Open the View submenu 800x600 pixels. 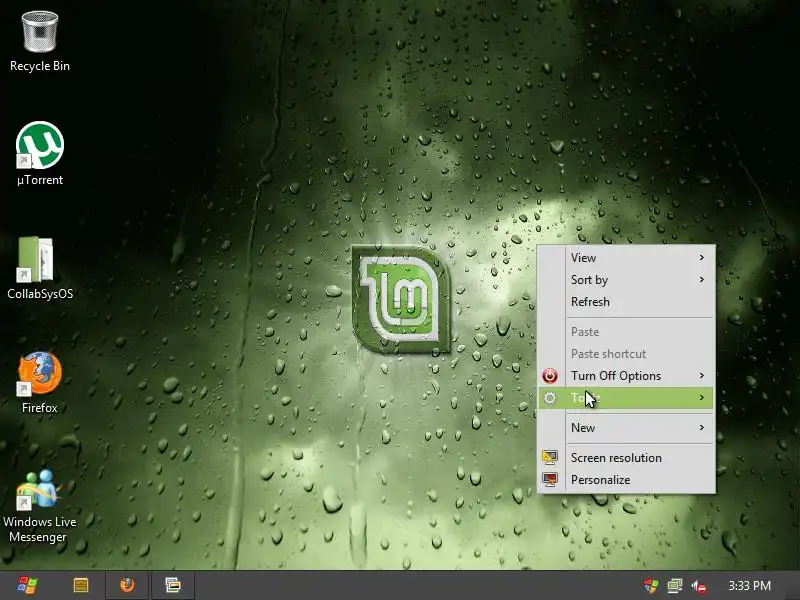(627, 258)
